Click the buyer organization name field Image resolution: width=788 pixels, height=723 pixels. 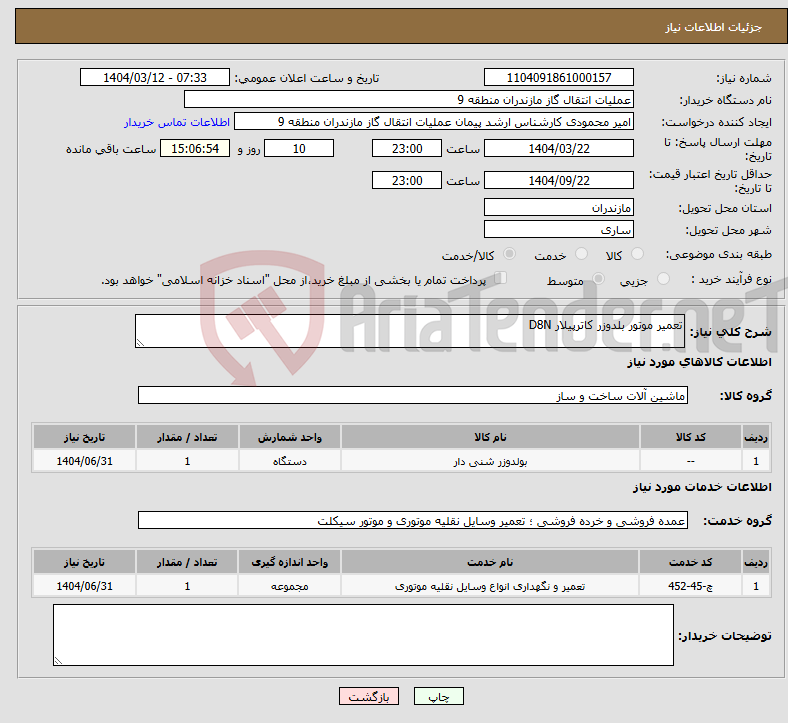point(409,99)
